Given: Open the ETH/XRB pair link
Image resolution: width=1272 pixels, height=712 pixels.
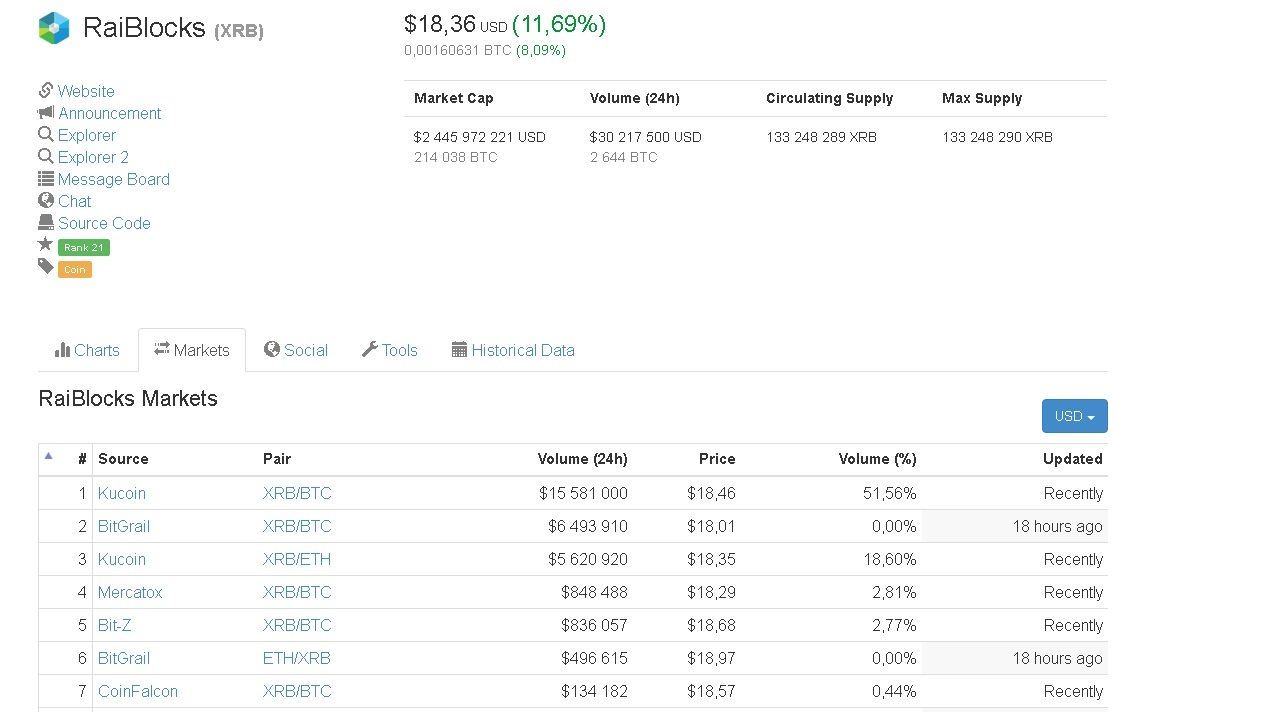Looking at the screenshot, I should tap(297, 658).
